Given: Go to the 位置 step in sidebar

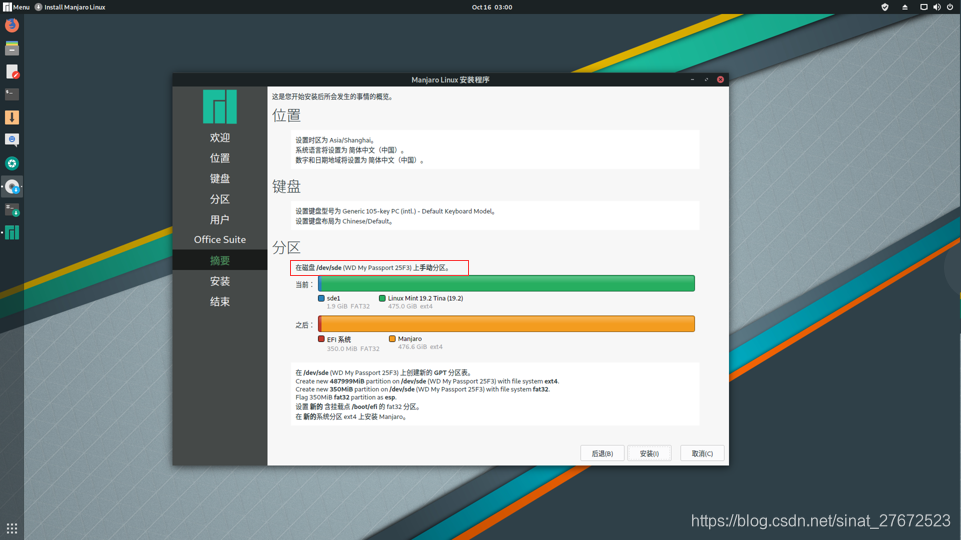Looking at the screenshot, I should [x=219, y=158].
